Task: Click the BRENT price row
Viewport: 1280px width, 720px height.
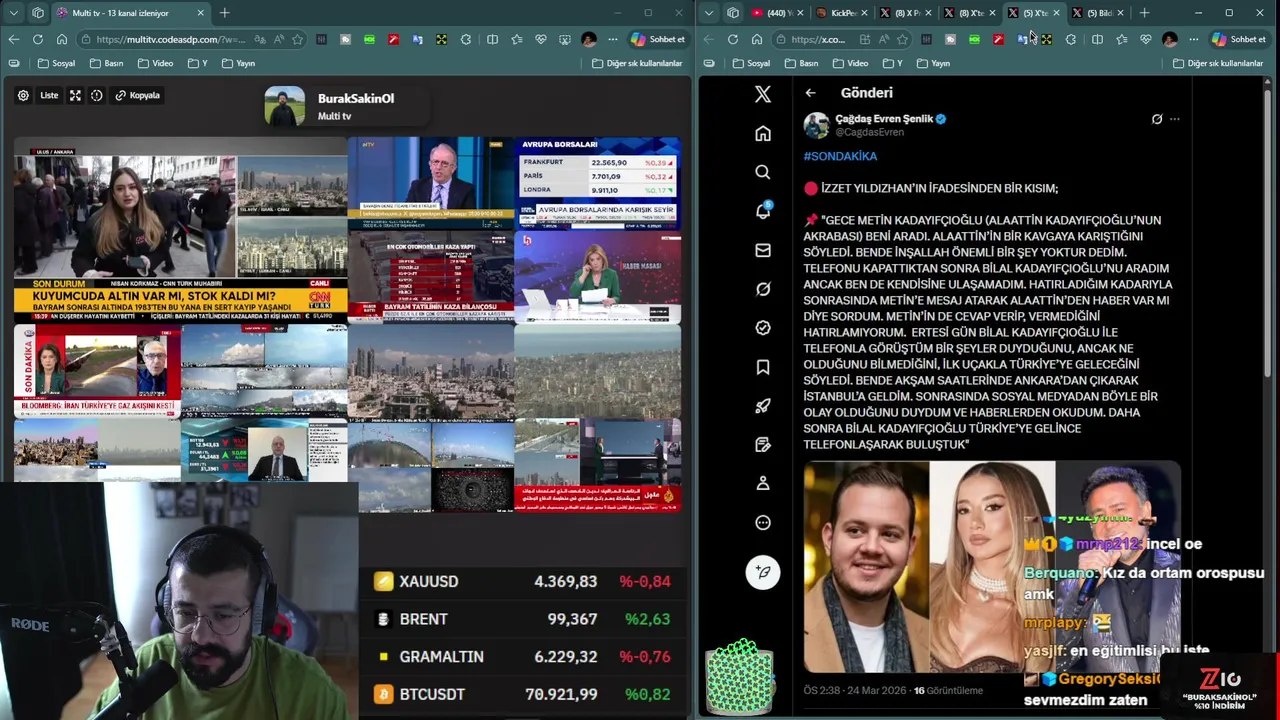Action: pos(522,619)
